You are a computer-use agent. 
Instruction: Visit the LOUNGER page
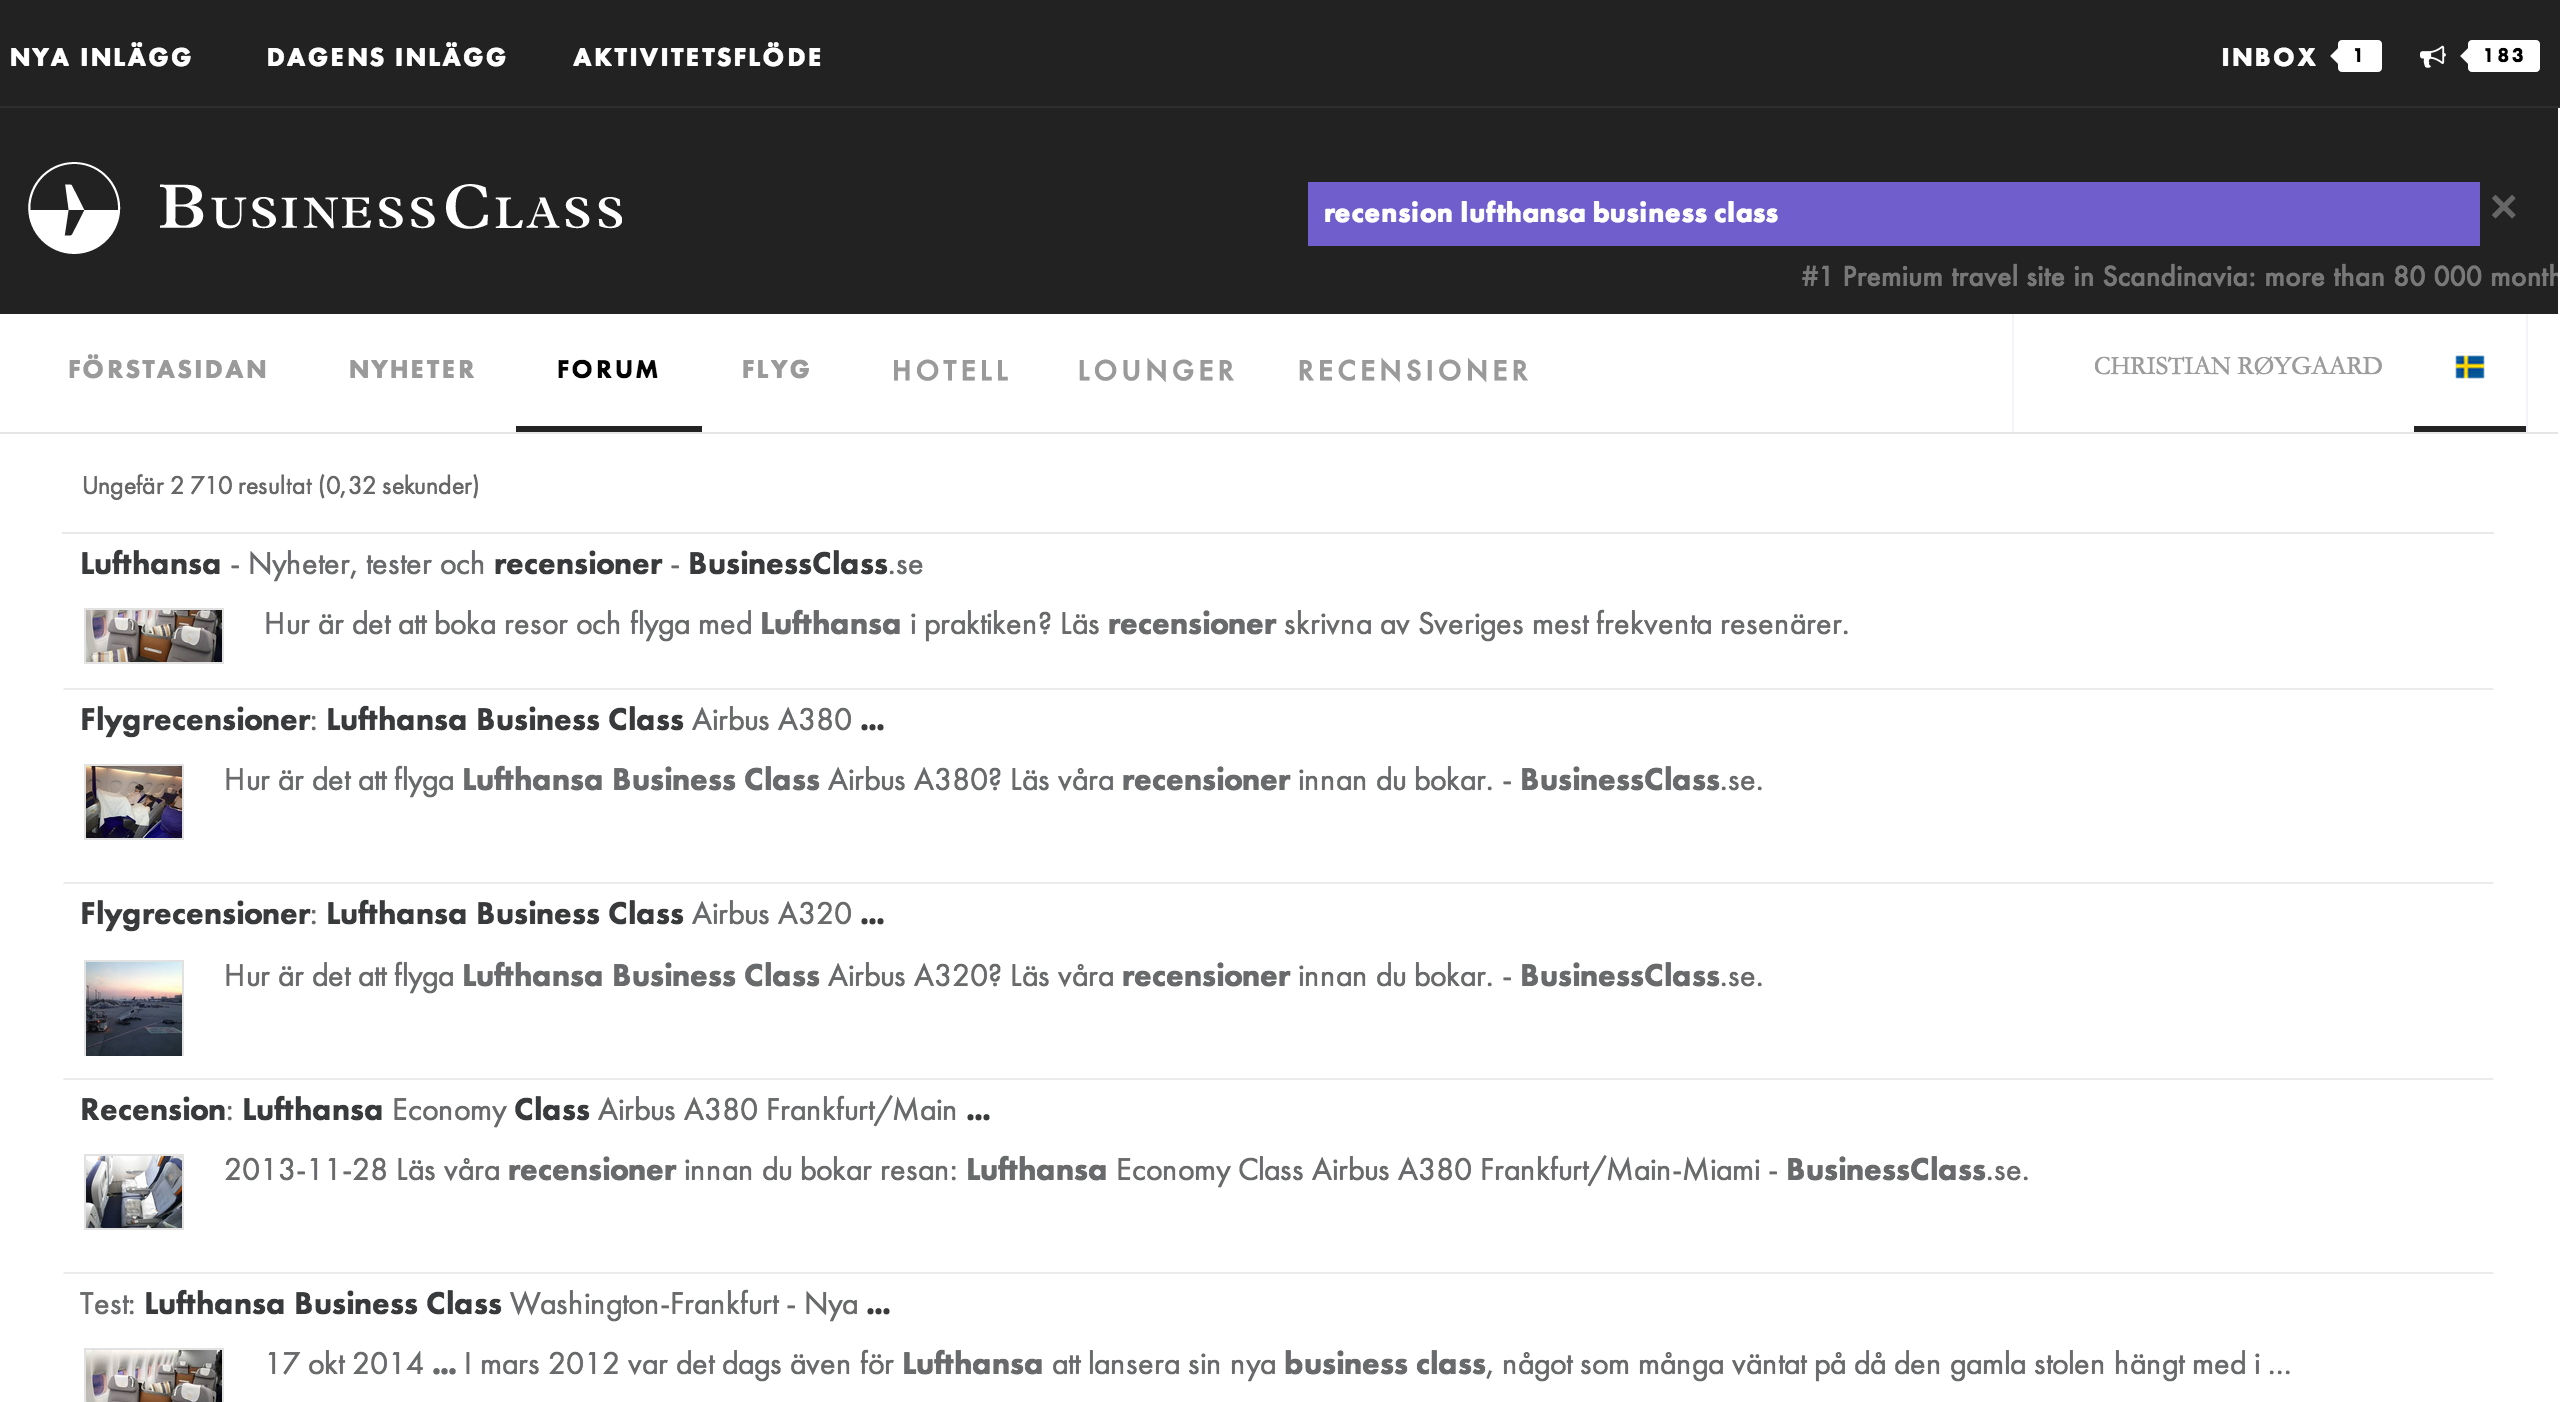[1156, 370]
